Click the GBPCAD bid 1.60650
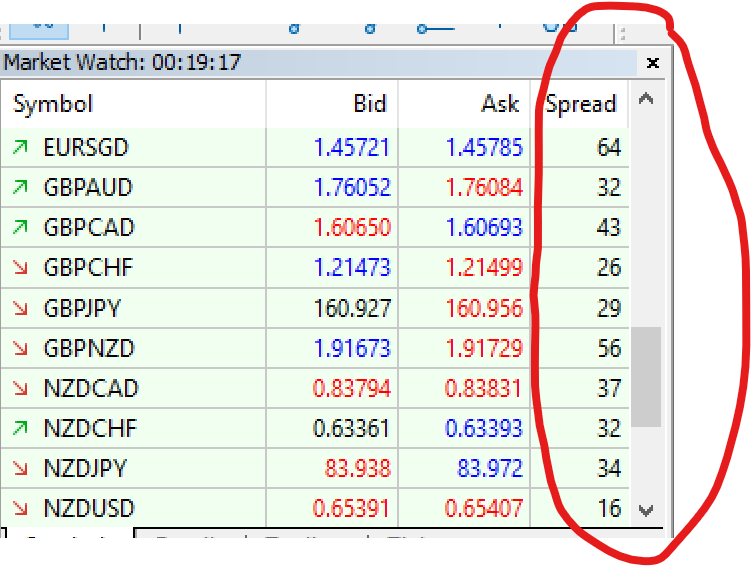 click(x=352, y=227)
